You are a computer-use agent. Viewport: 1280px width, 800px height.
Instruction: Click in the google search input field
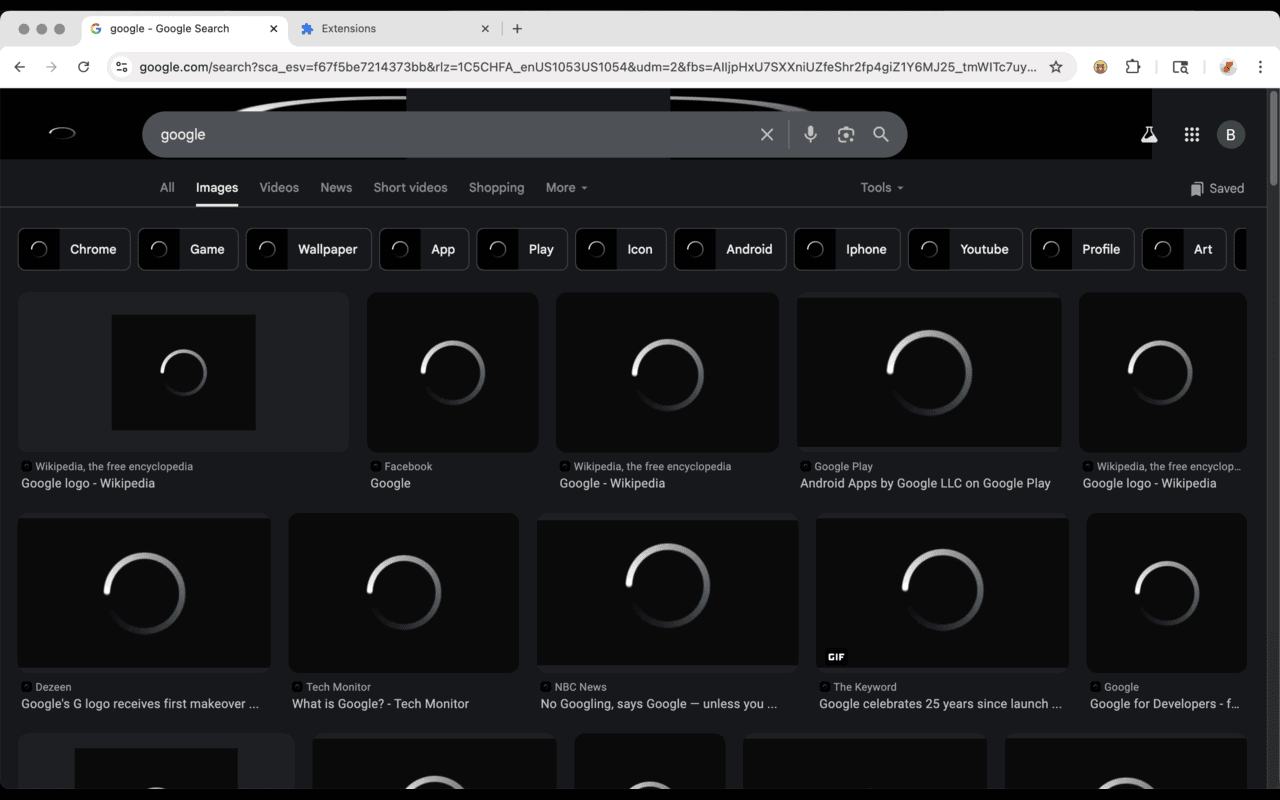click(450, 134)
